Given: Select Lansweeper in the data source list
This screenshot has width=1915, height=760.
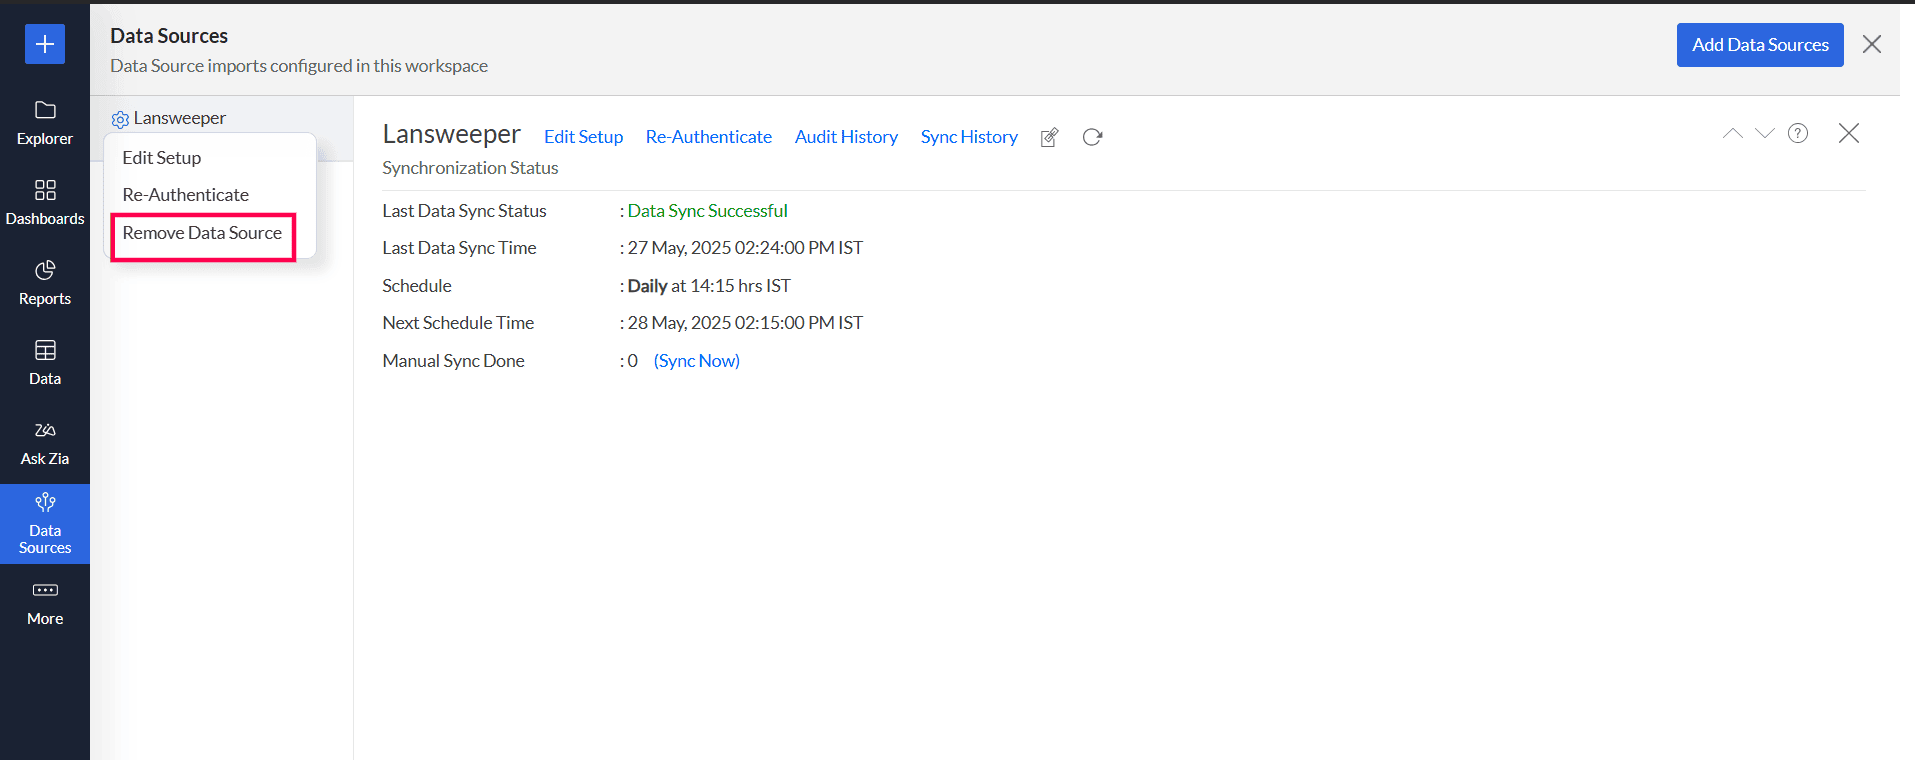Looking at the screenshot, I should [x=180, y=118].
